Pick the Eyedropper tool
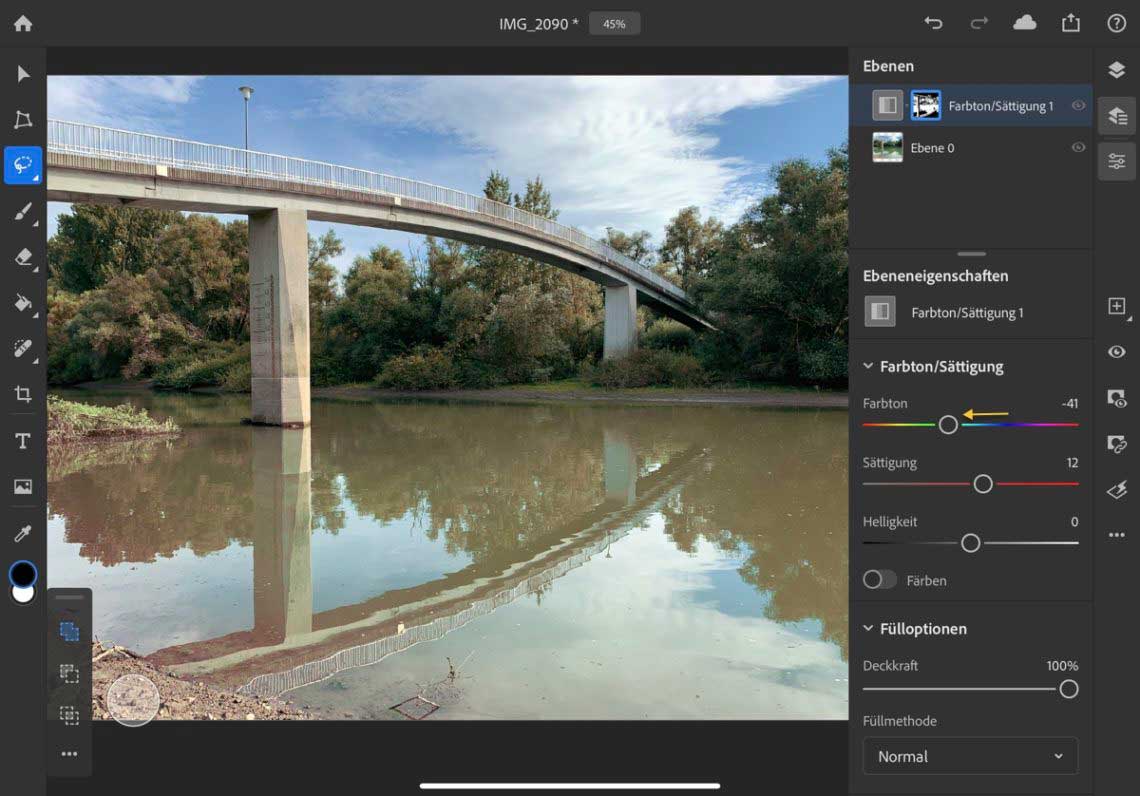This screenshot has width=1140, height=796. coord(23,534)
